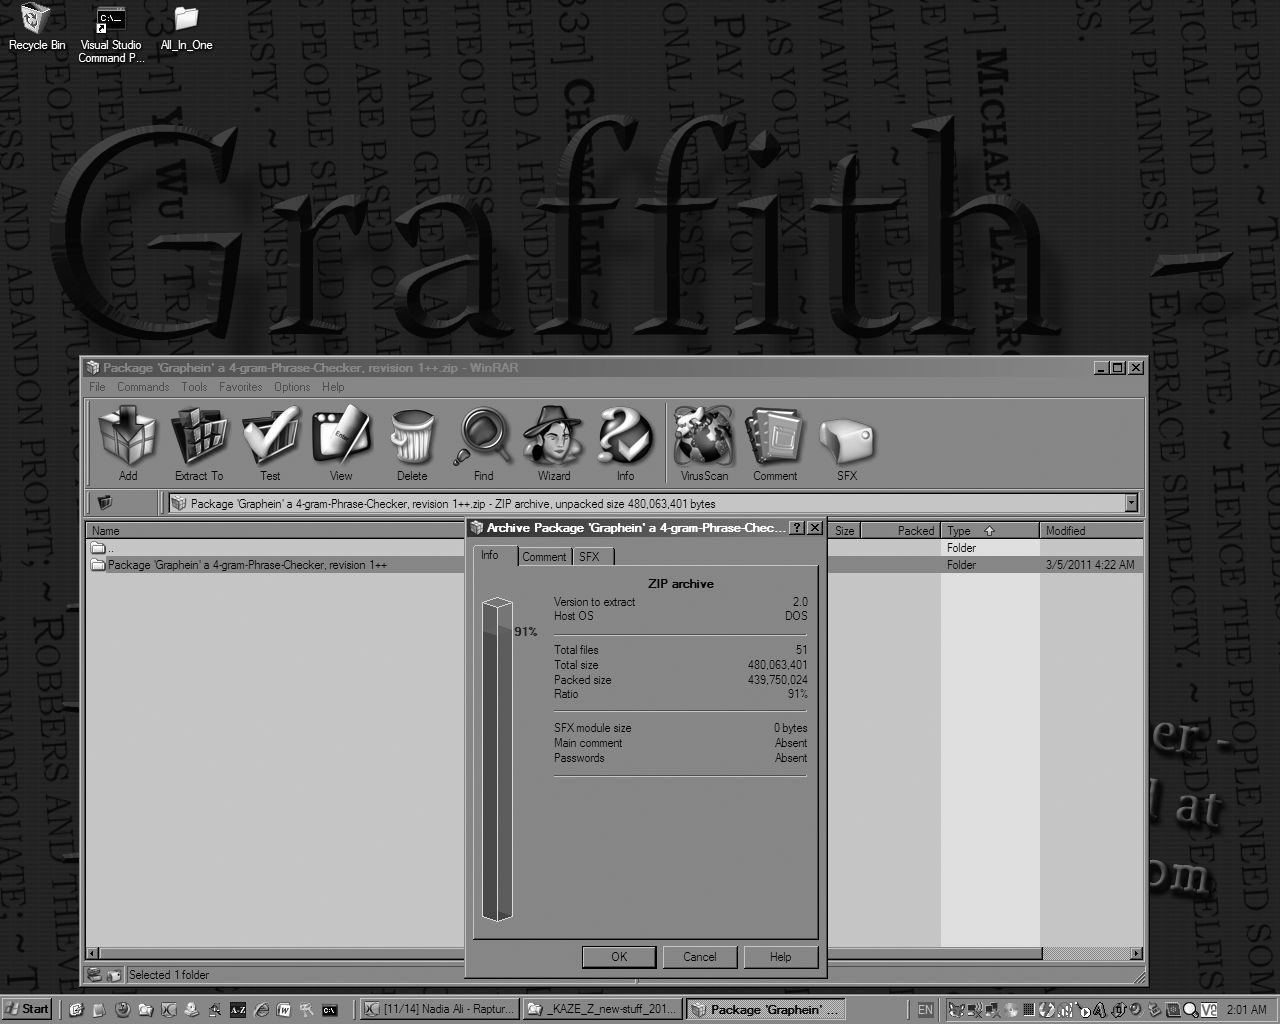1280x1024 pixels.
Task: Click the right arrow of horizontal scrollbar
Action: coord(1136,954)
